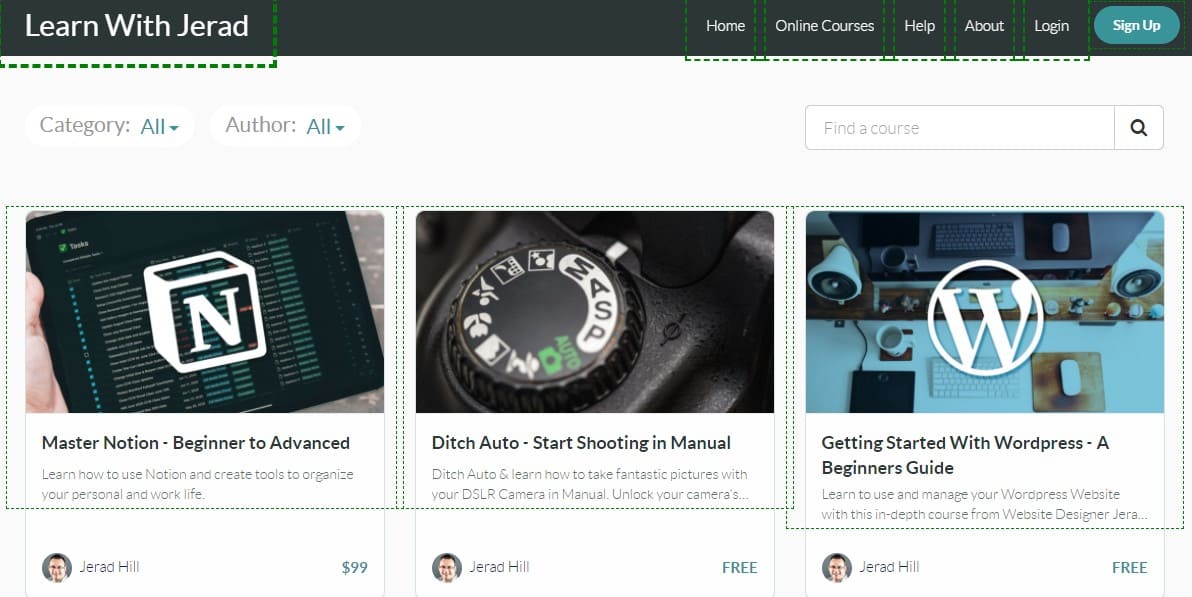The height and width of the screenshot is (597, 1192).
Task: Click the Master Notion course description text
Action: click(198, 484)
